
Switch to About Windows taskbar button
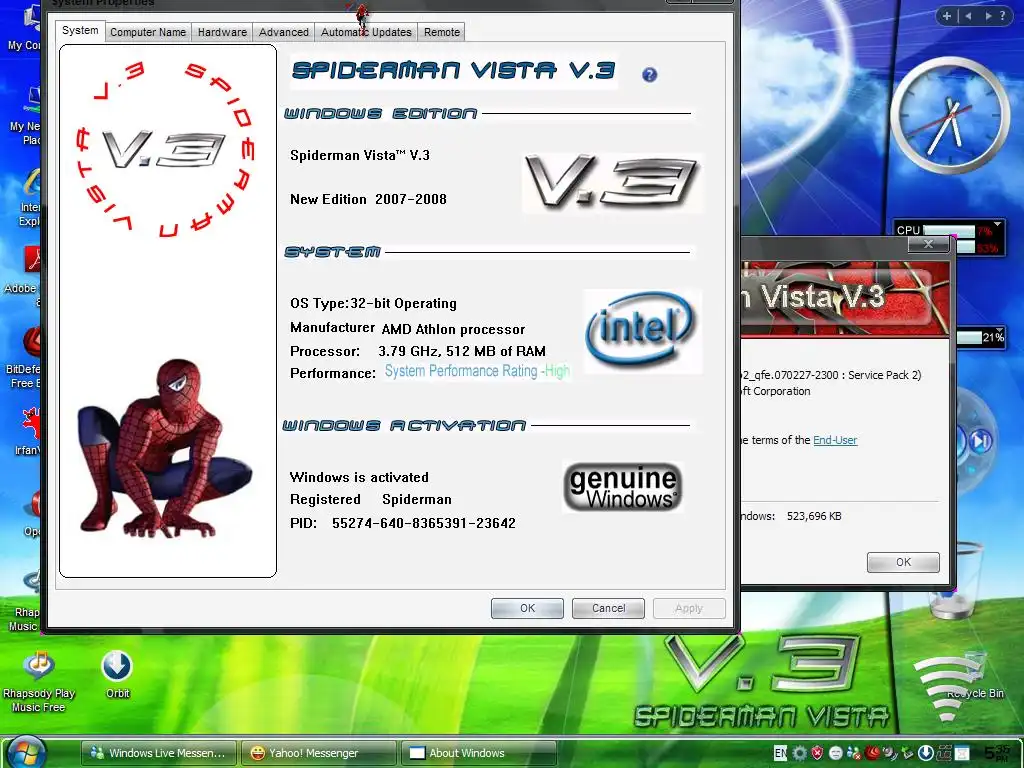[x=478, y=753]
